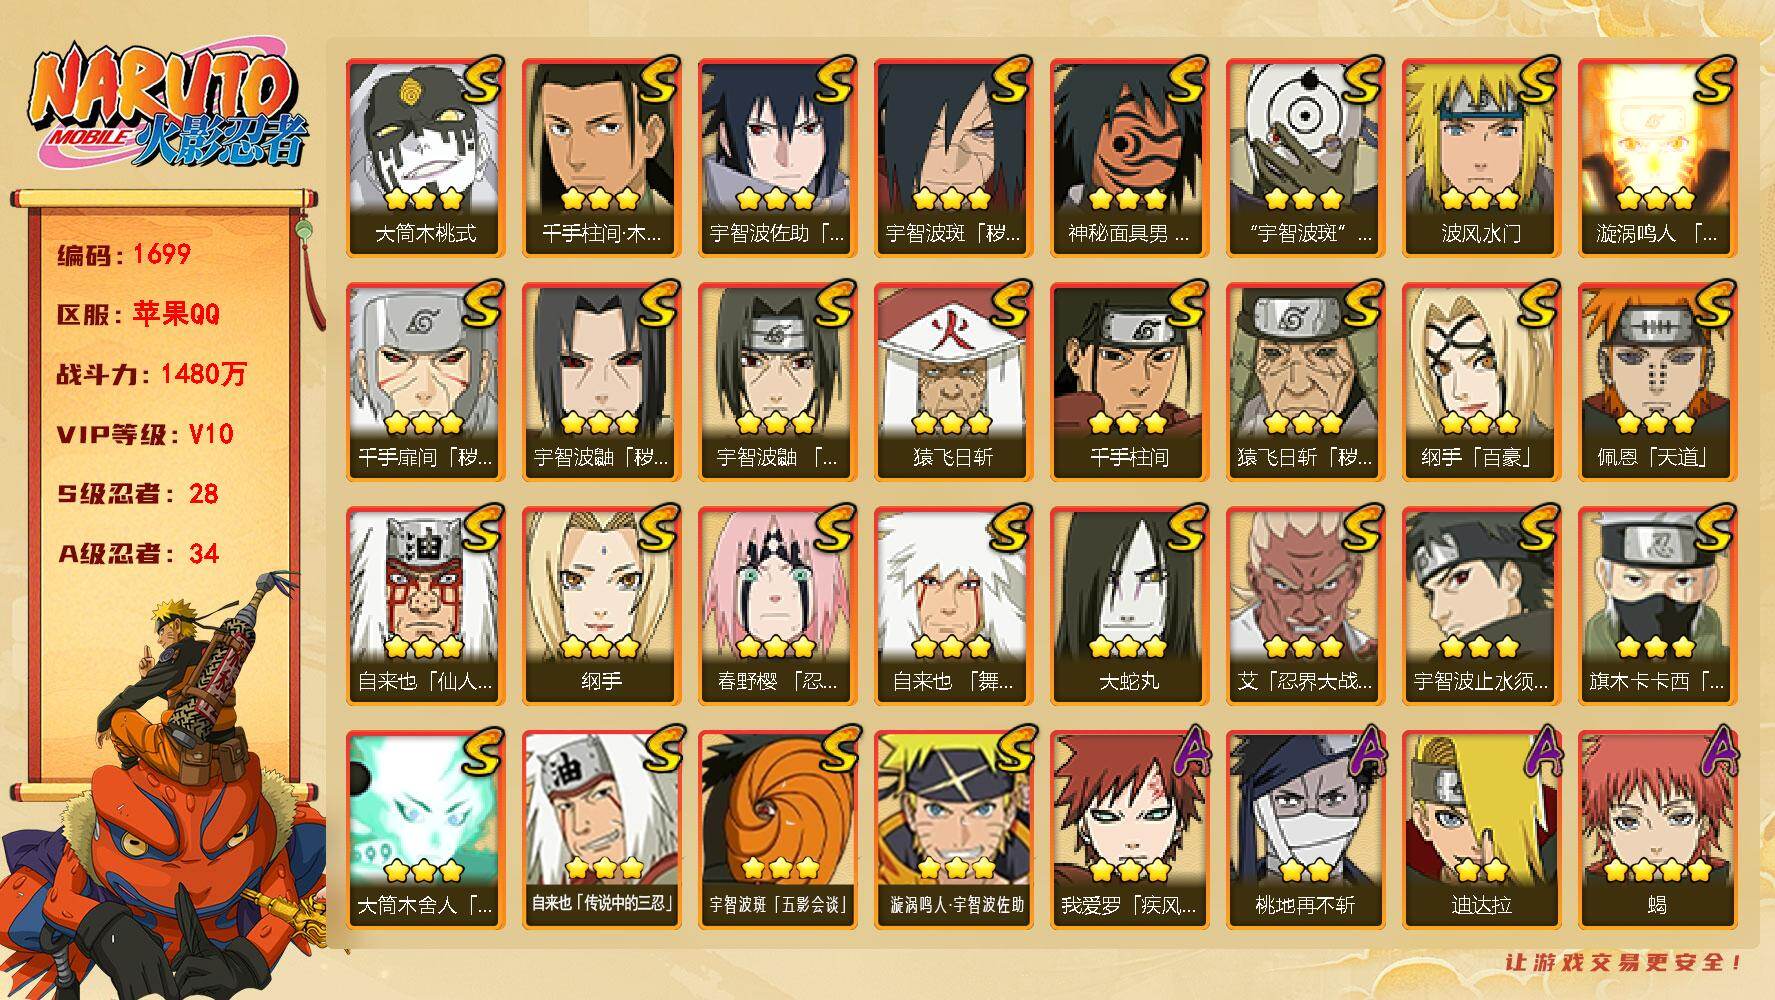The width and height of the screenshot is (1775, 1000).
Task: Click the 战斗力: 1480万 stat line
Action: tap(151, 374)
